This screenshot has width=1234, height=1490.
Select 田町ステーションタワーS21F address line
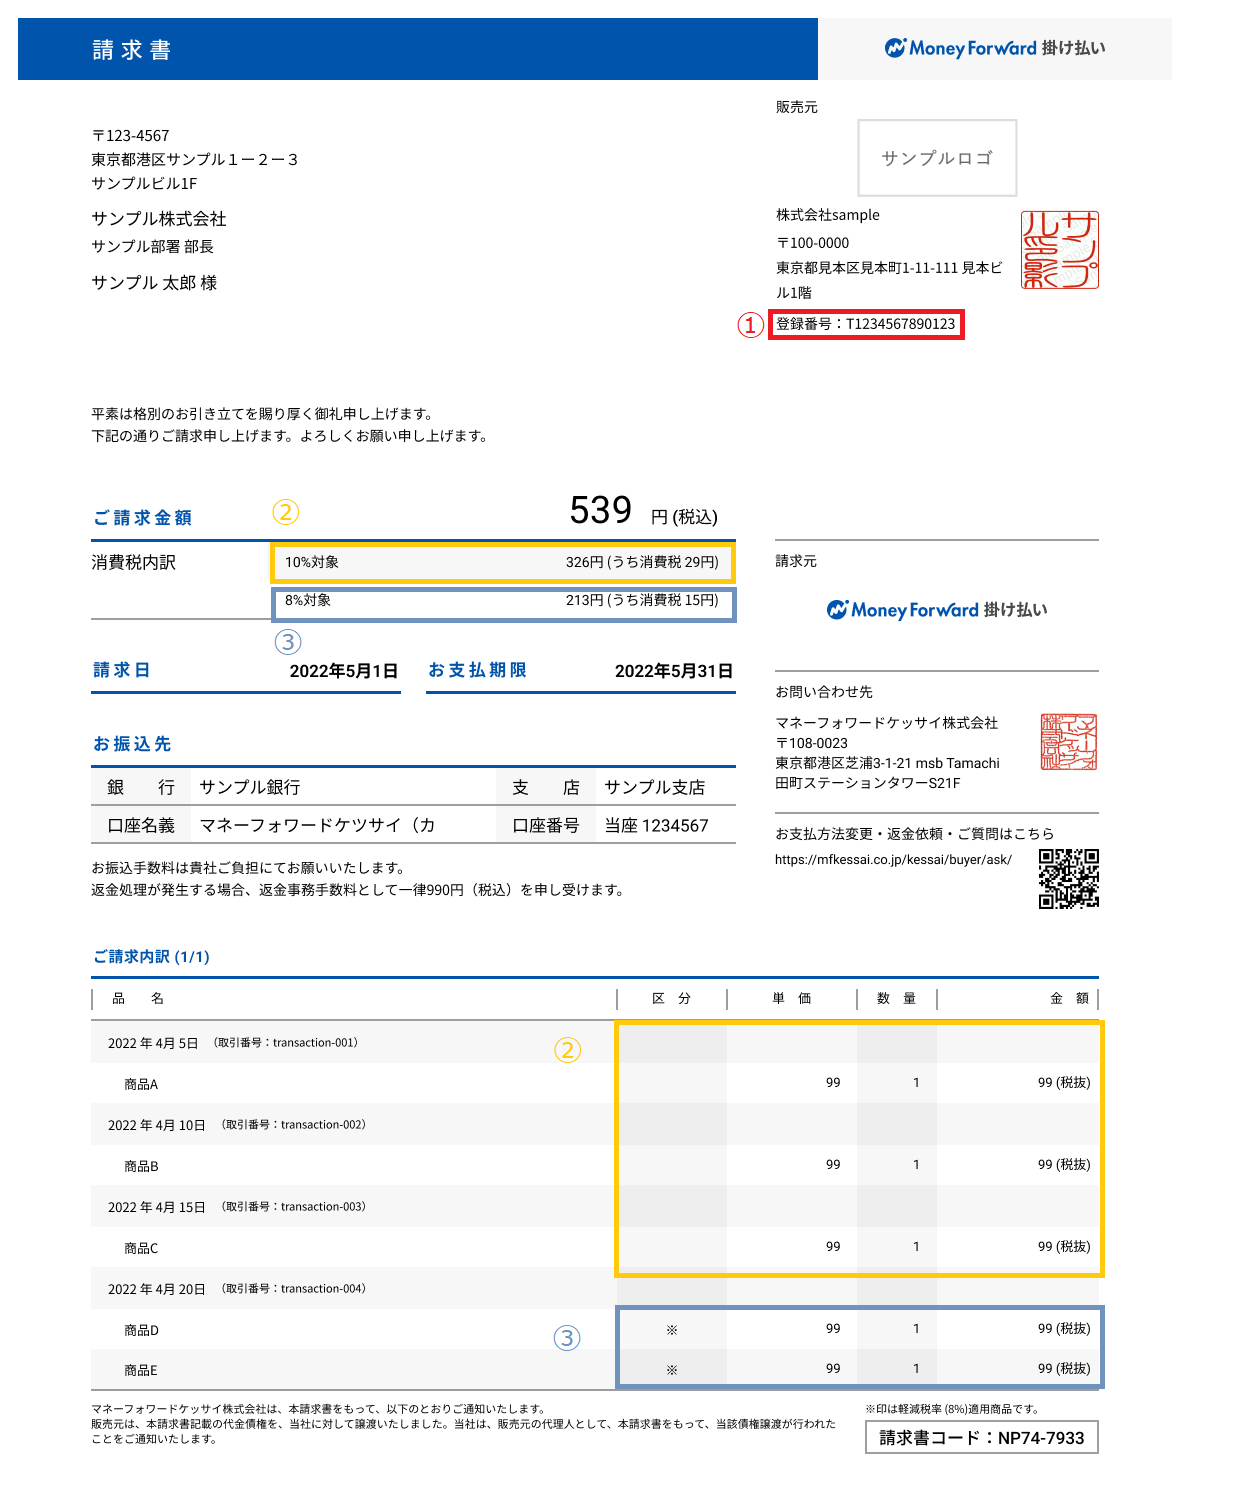[868, 783]
